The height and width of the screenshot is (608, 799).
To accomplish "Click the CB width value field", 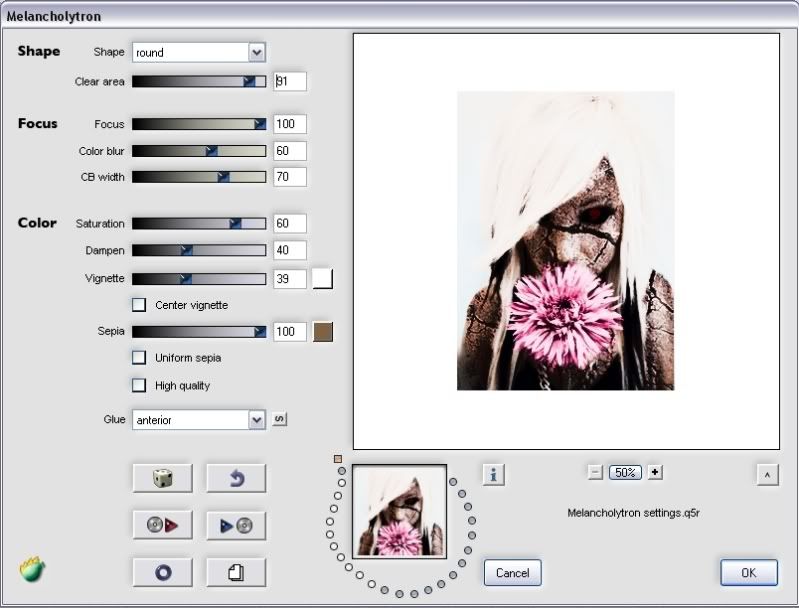I will click(290, 177).
